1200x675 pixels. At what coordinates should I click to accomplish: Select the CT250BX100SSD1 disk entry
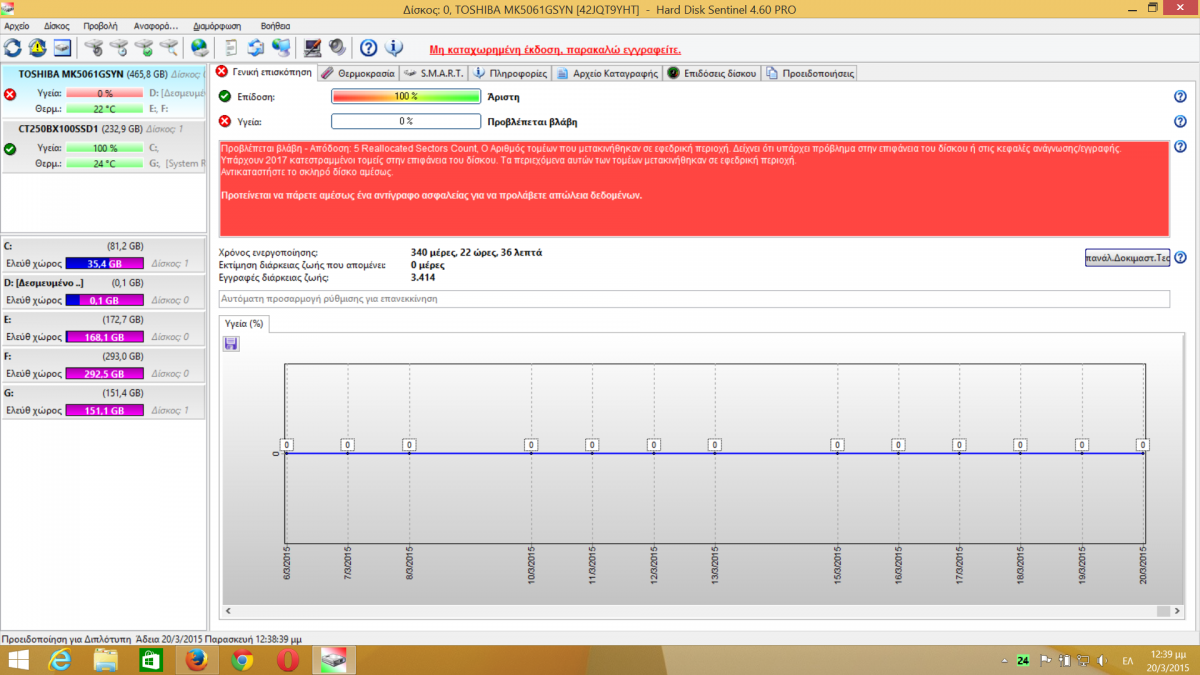coord(104,146)
